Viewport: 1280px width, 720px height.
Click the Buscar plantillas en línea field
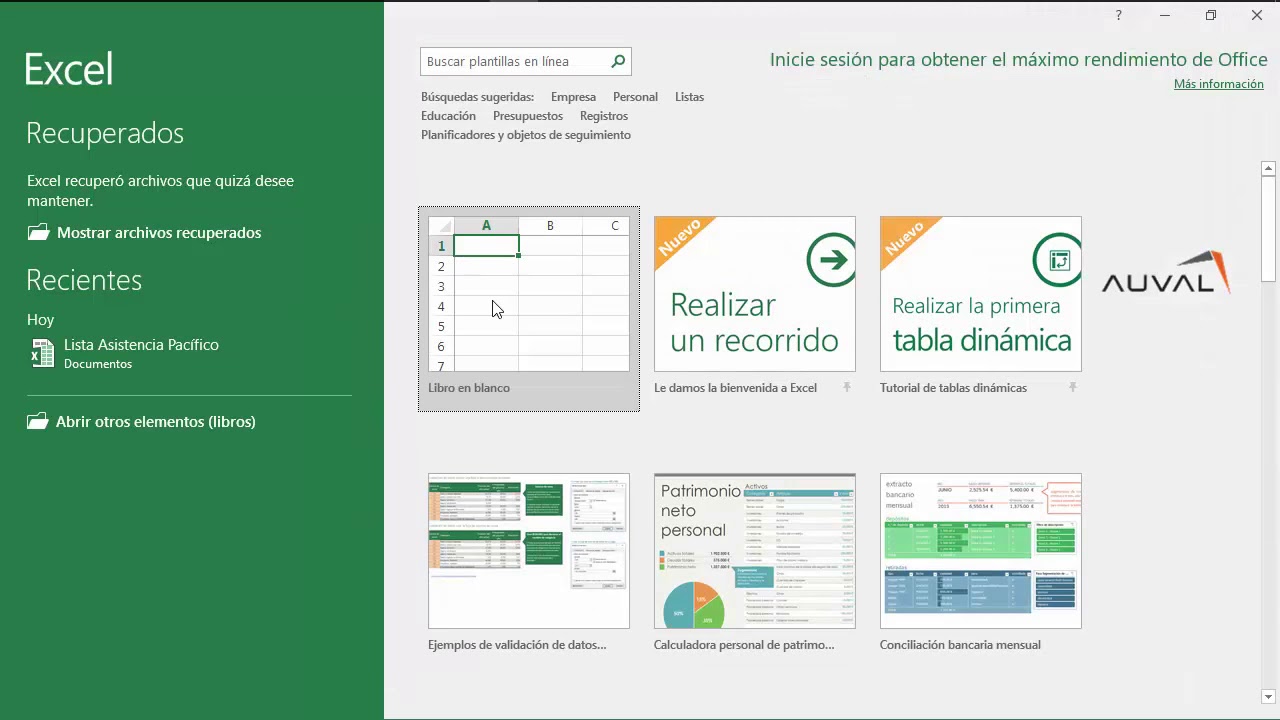coord(514,61)
